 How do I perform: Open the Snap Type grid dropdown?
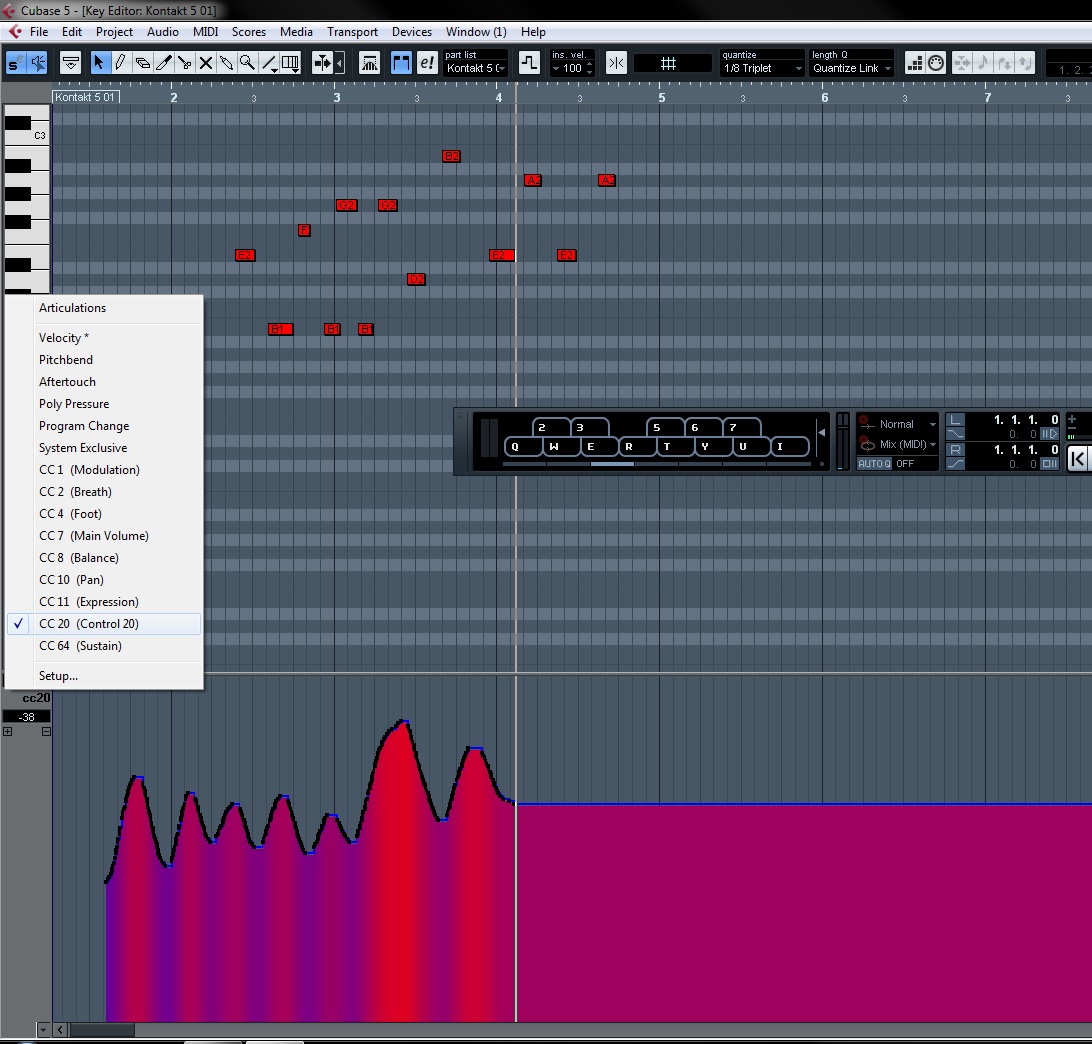coord(672,63)
